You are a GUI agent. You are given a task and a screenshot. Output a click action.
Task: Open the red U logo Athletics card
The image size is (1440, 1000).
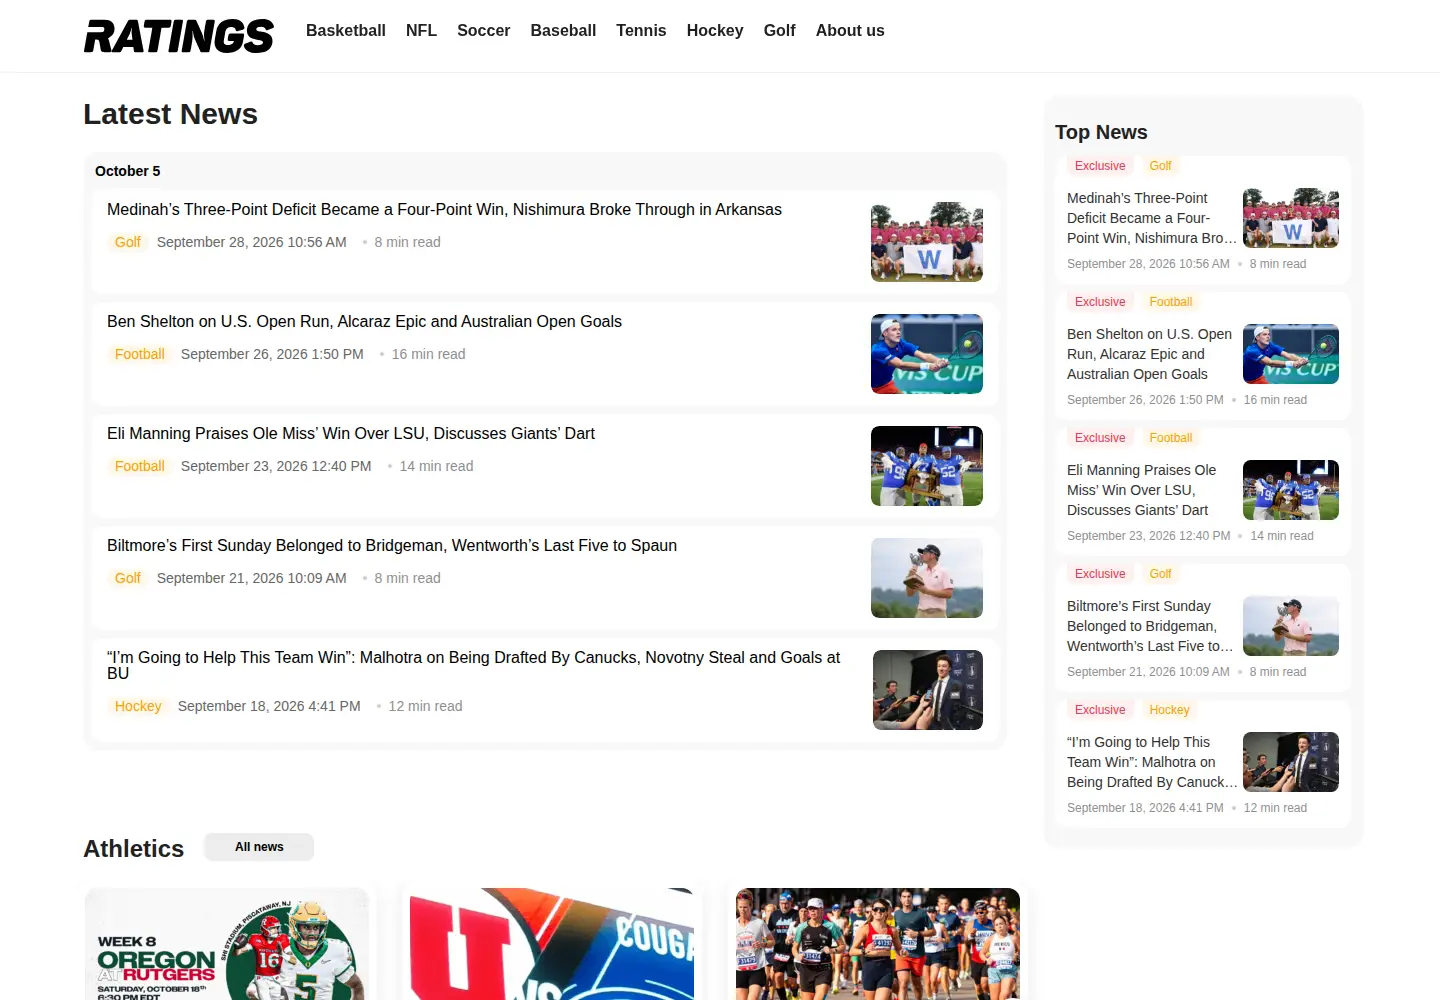click(552, 944)
